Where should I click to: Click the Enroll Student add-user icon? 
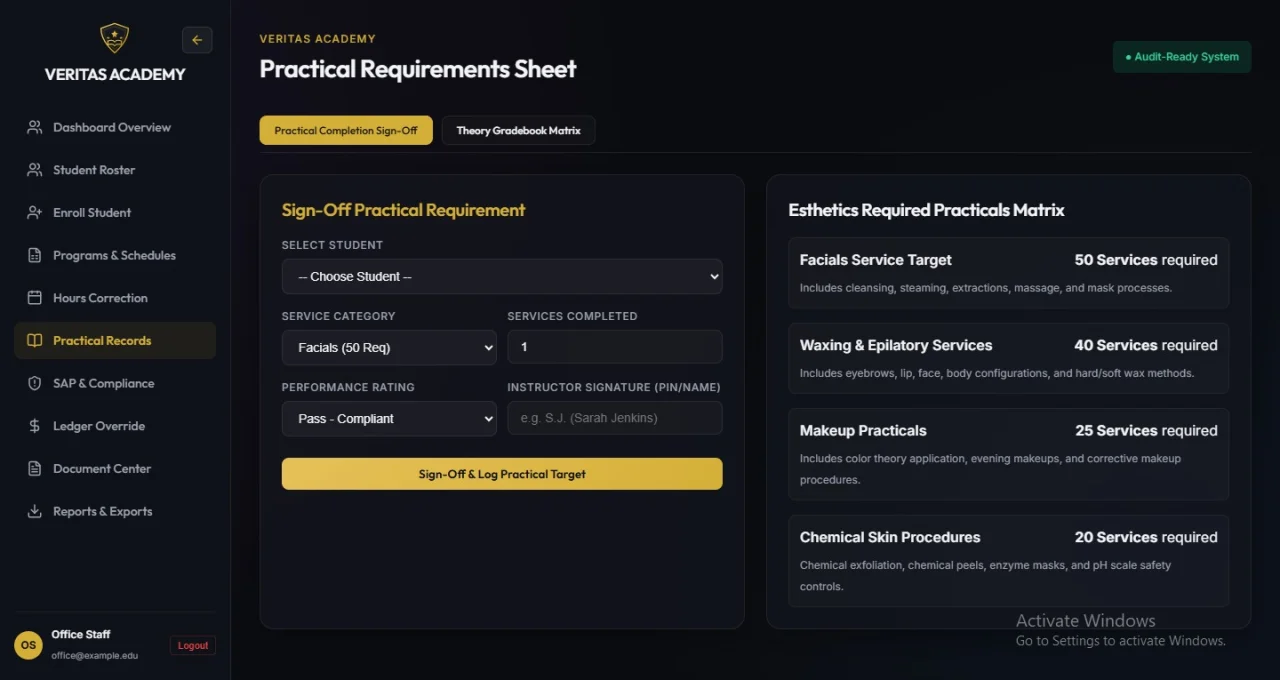pos(35,213)
